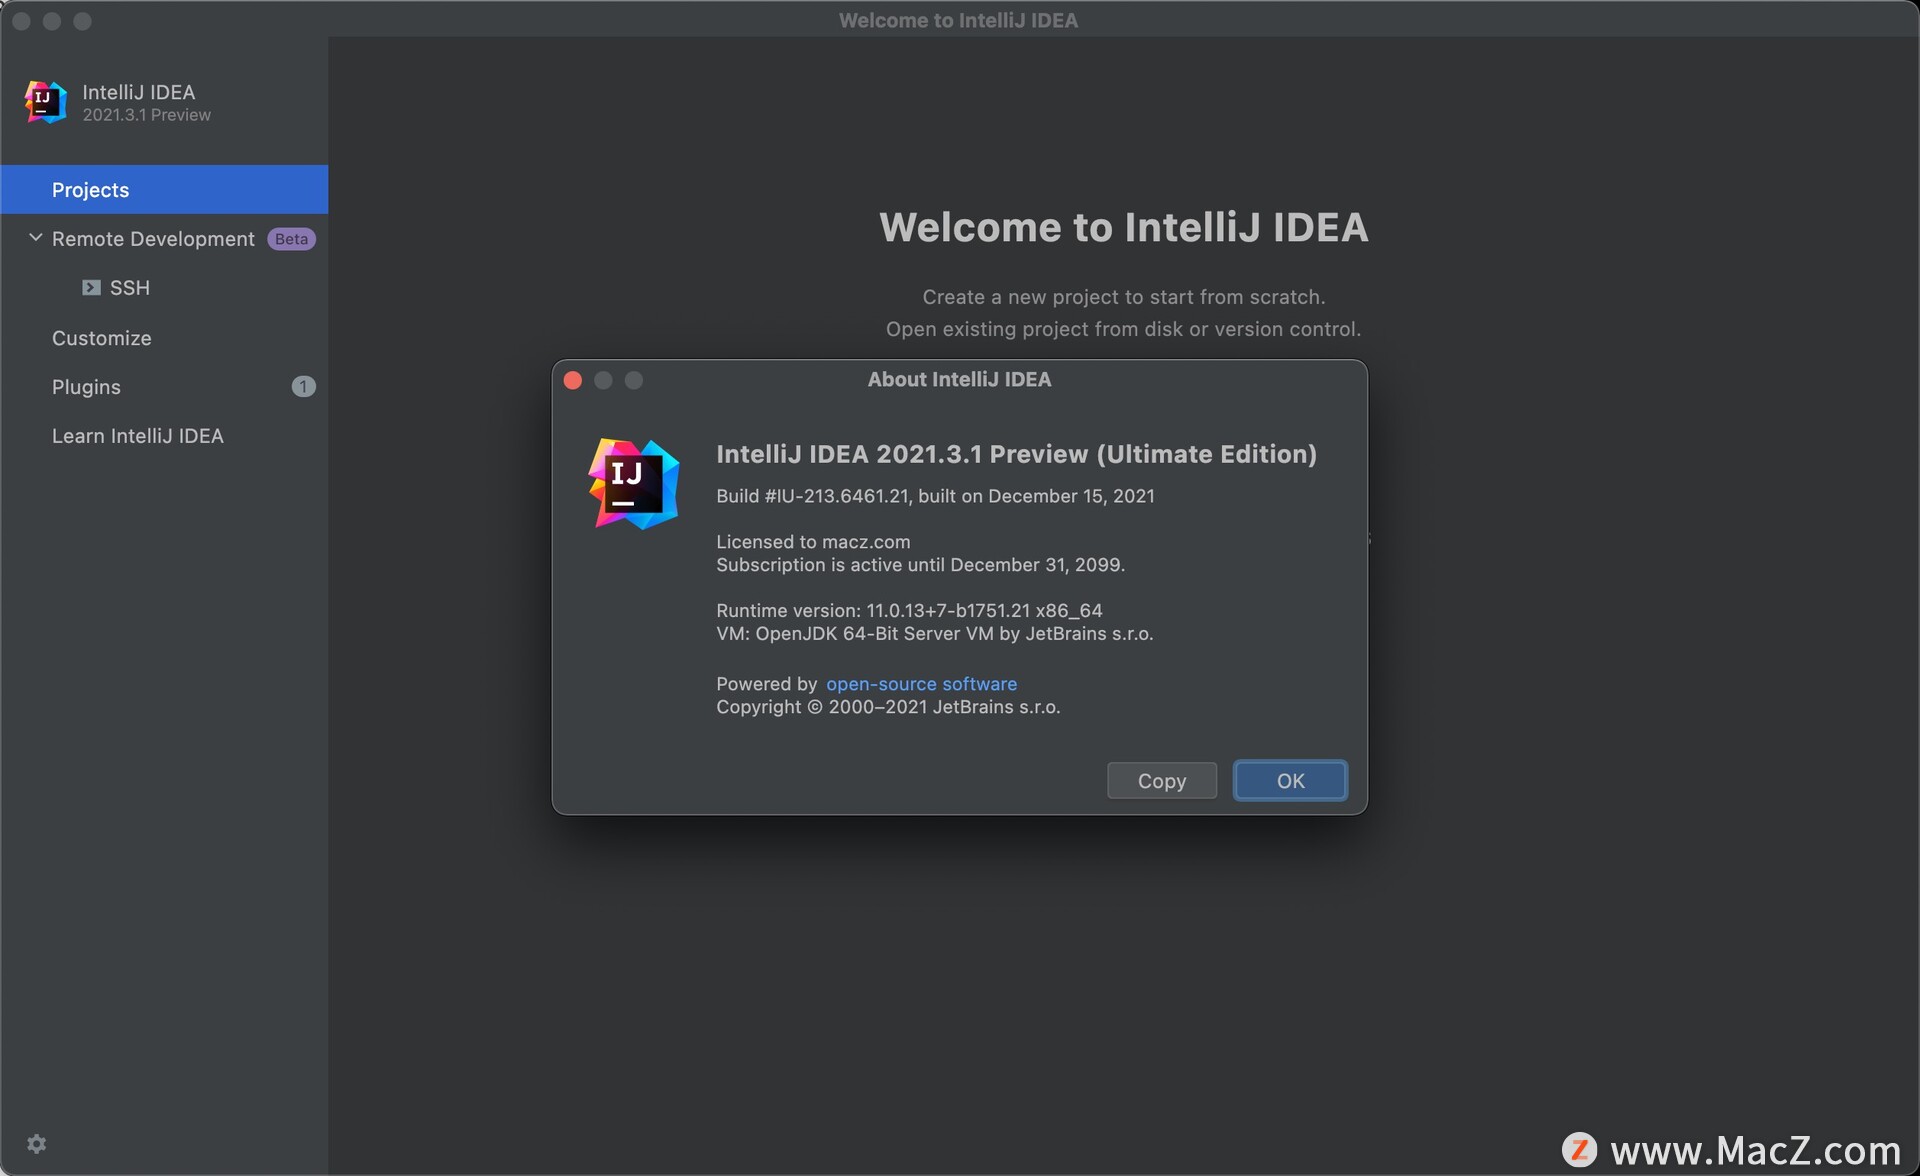Click the main window minimize button
This screenshot has height=1176, width=1920.
(52, 21)
